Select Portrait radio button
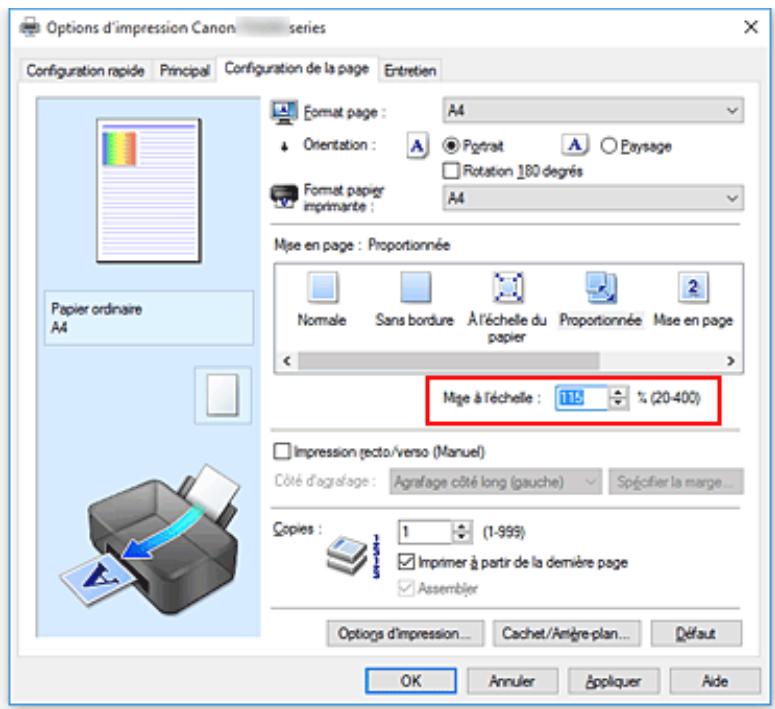The height and width of the screenshot is (709, 775). tap(451, 145)
